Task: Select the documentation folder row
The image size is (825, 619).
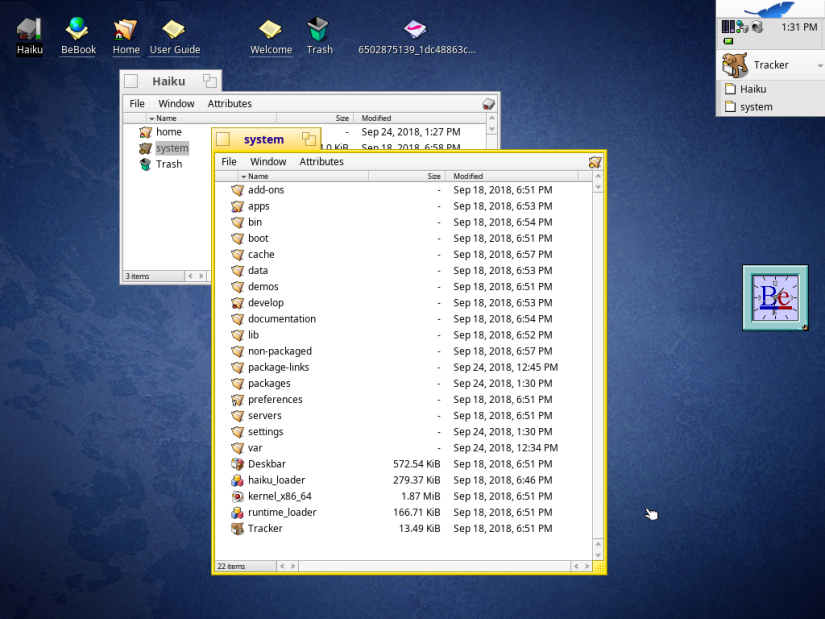Action: coord(404,319)
